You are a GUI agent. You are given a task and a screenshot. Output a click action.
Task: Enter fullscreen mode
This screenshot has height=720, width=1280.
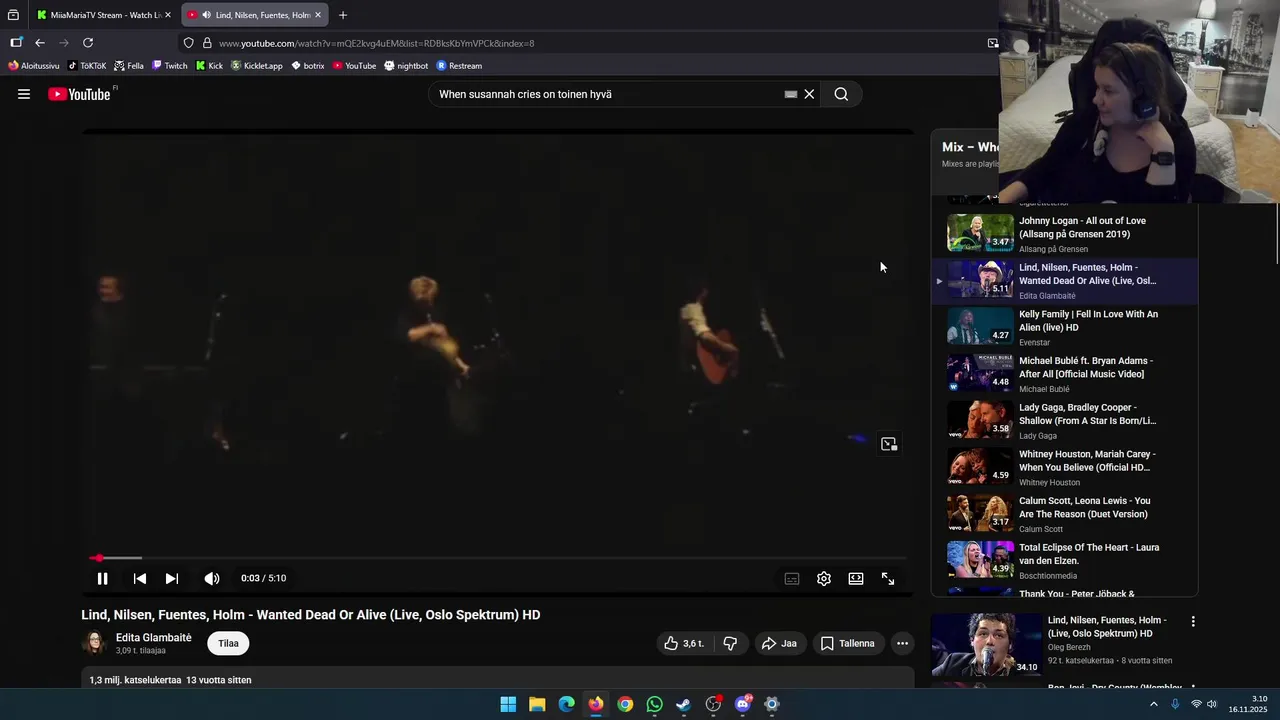click(888, 578)
